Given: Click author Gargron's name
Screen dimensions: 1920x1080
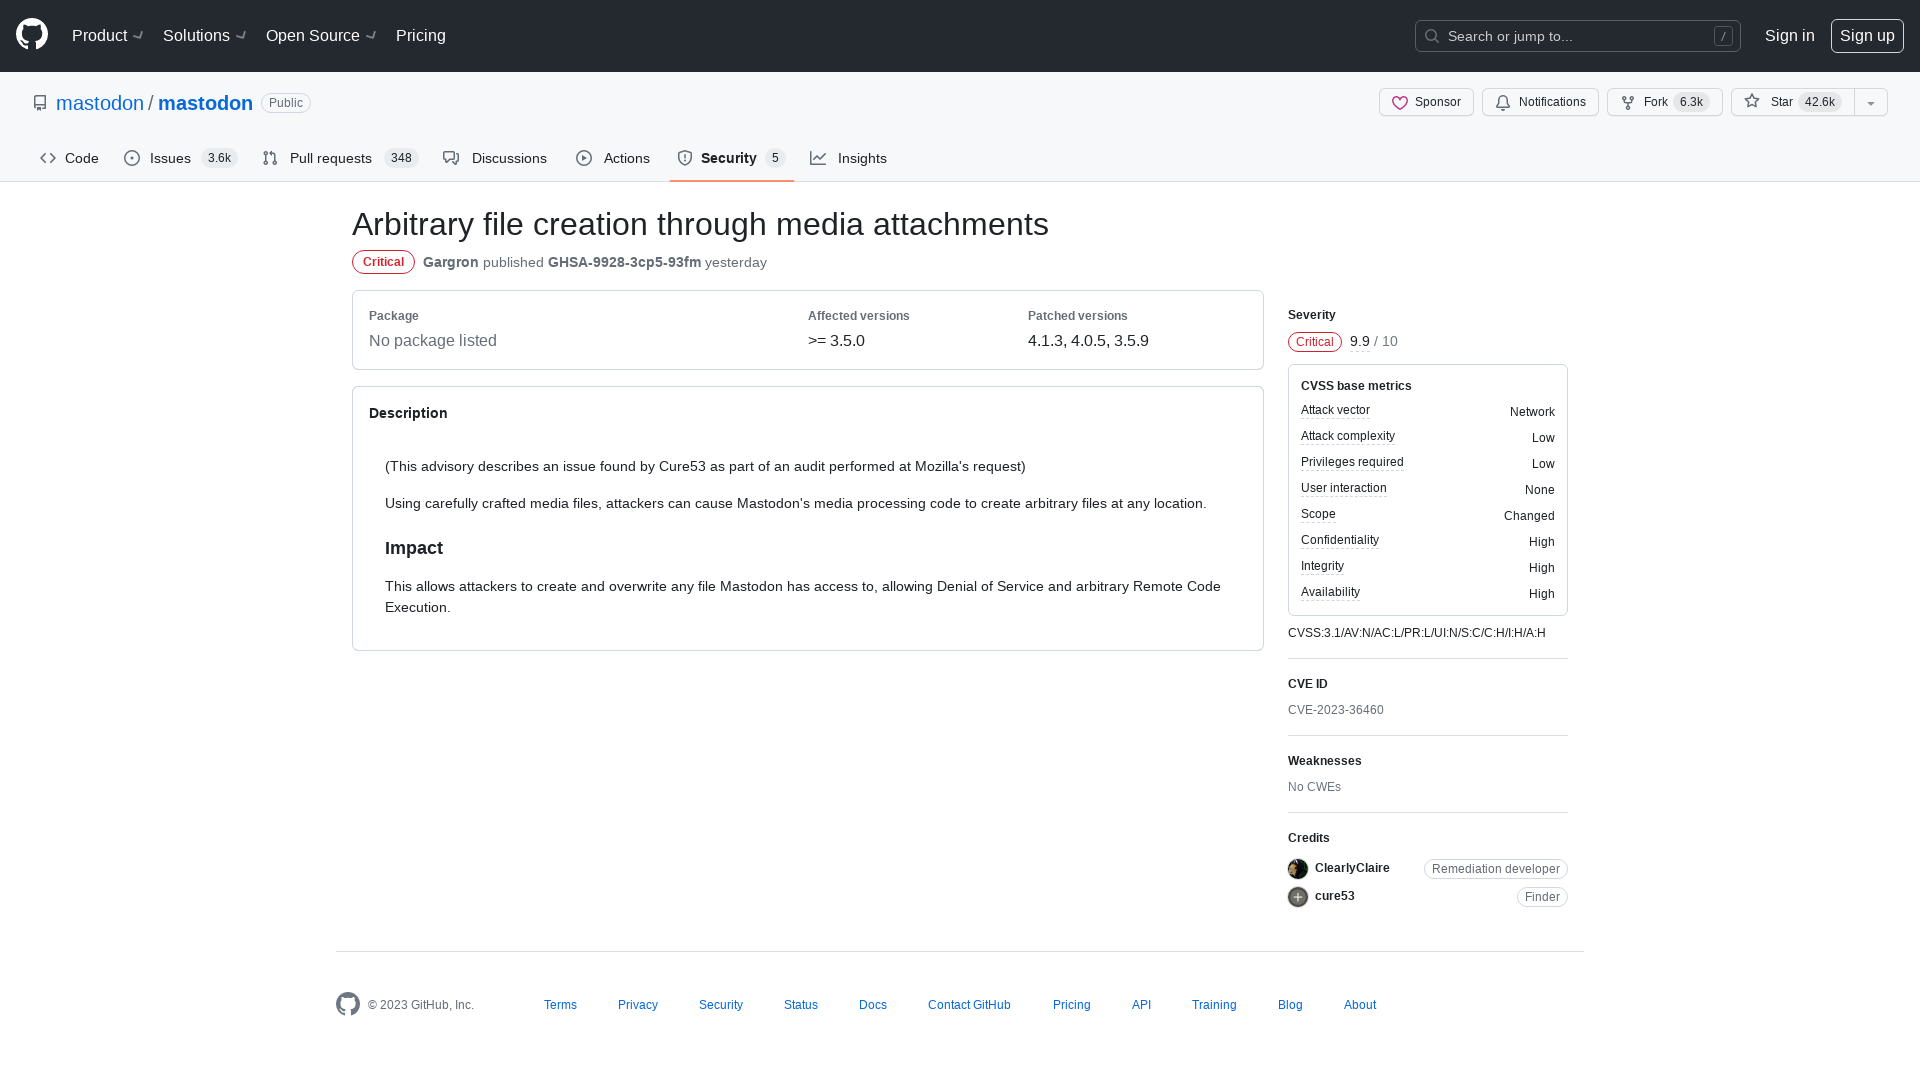Looking at the screenshot, I should coord(450,262).
